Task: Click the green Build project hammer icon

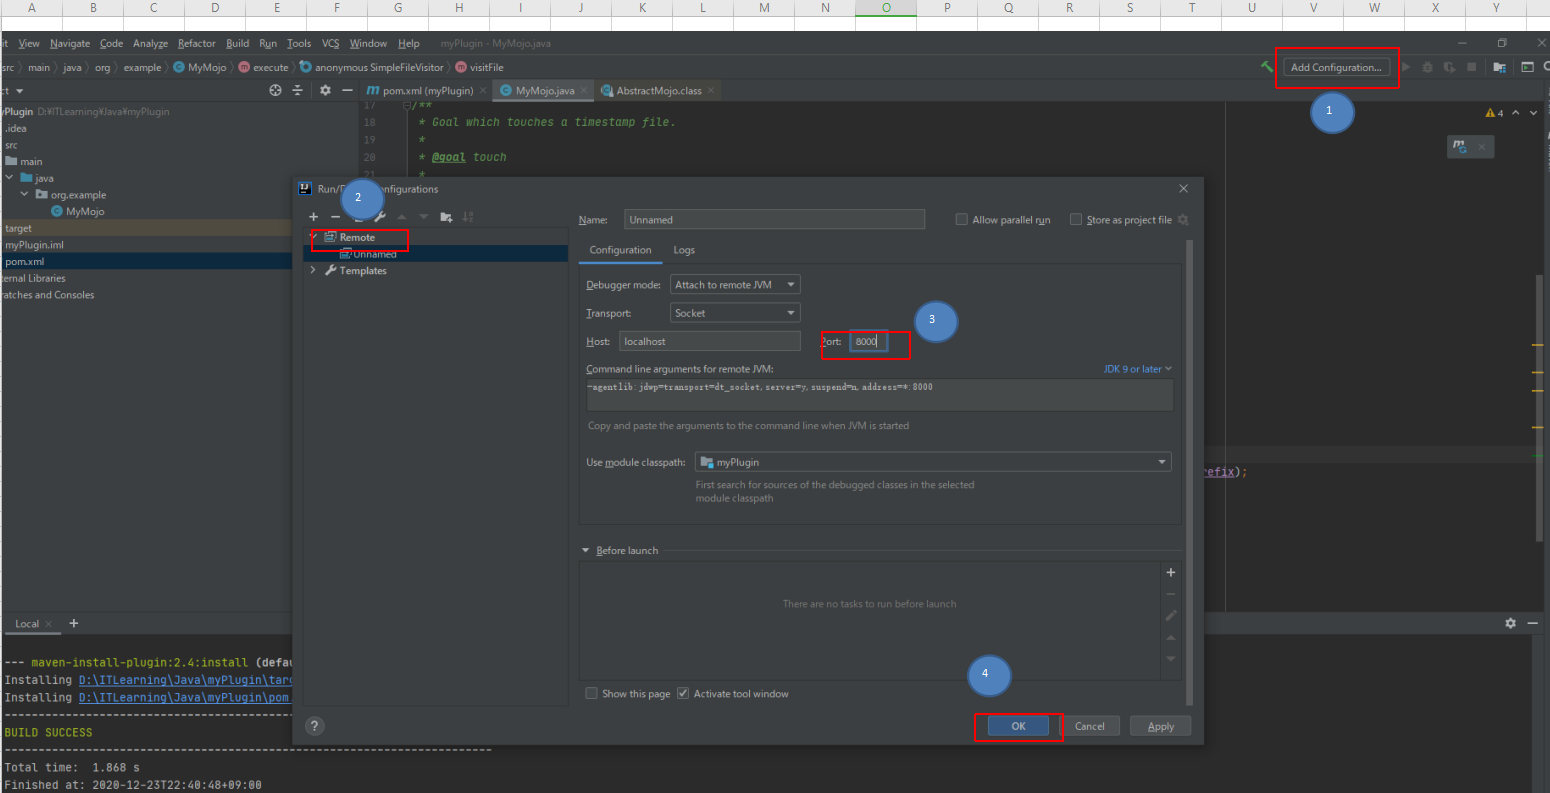Action: 1267,67
